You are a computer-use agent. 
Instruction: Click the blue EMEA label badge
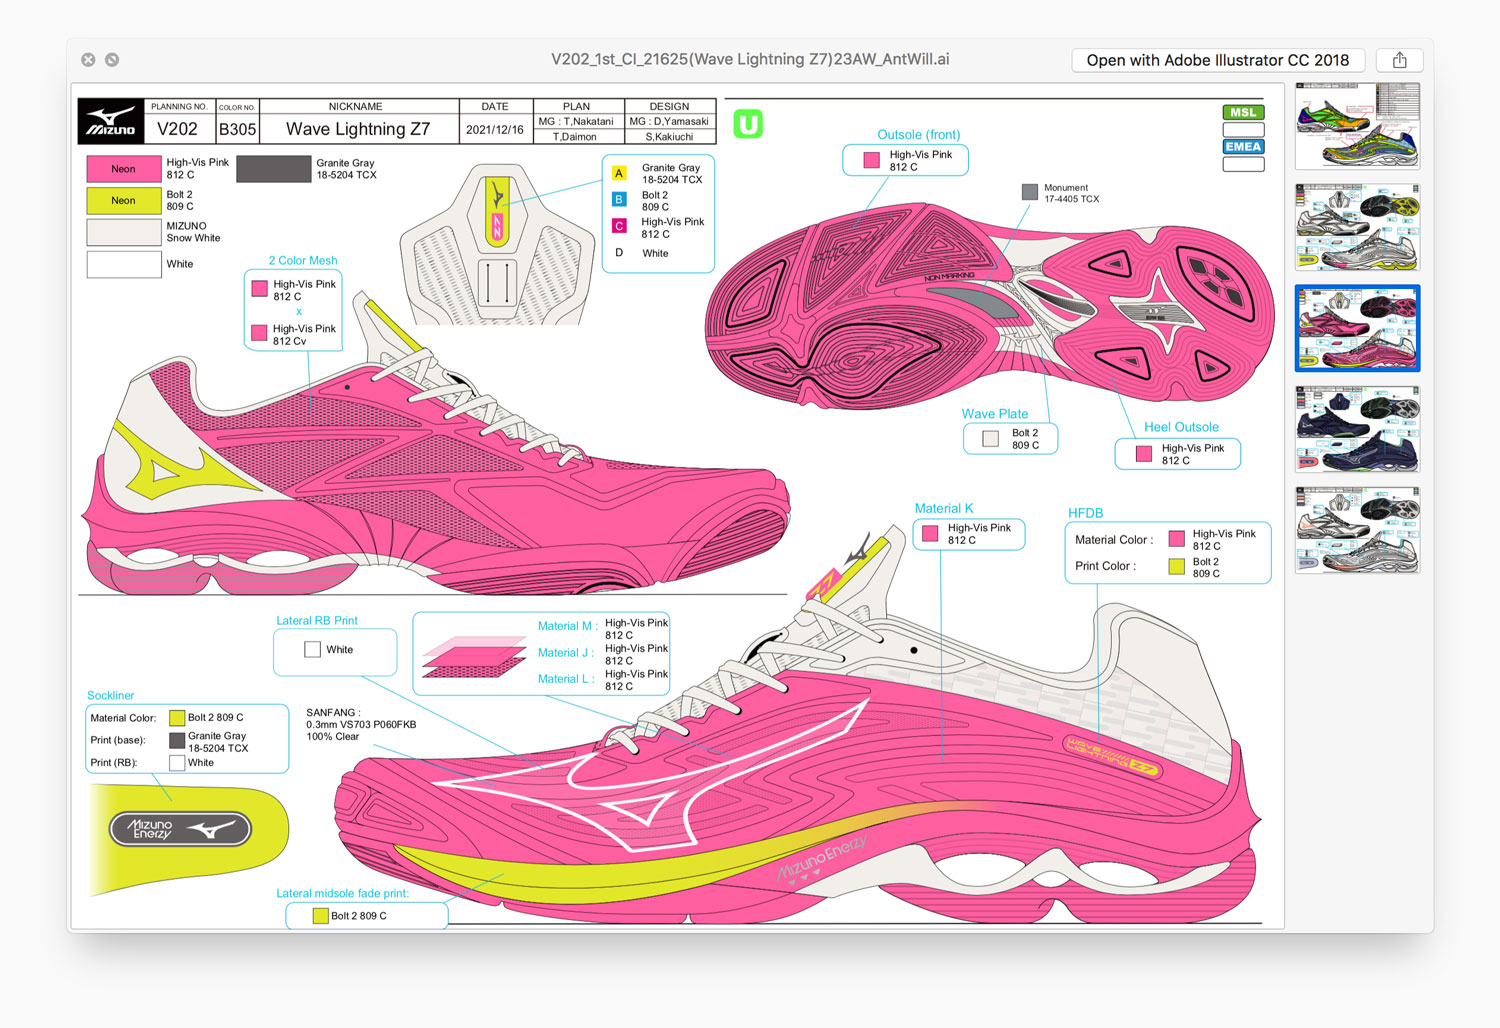pyautogui.click(x=1243, y=147)
